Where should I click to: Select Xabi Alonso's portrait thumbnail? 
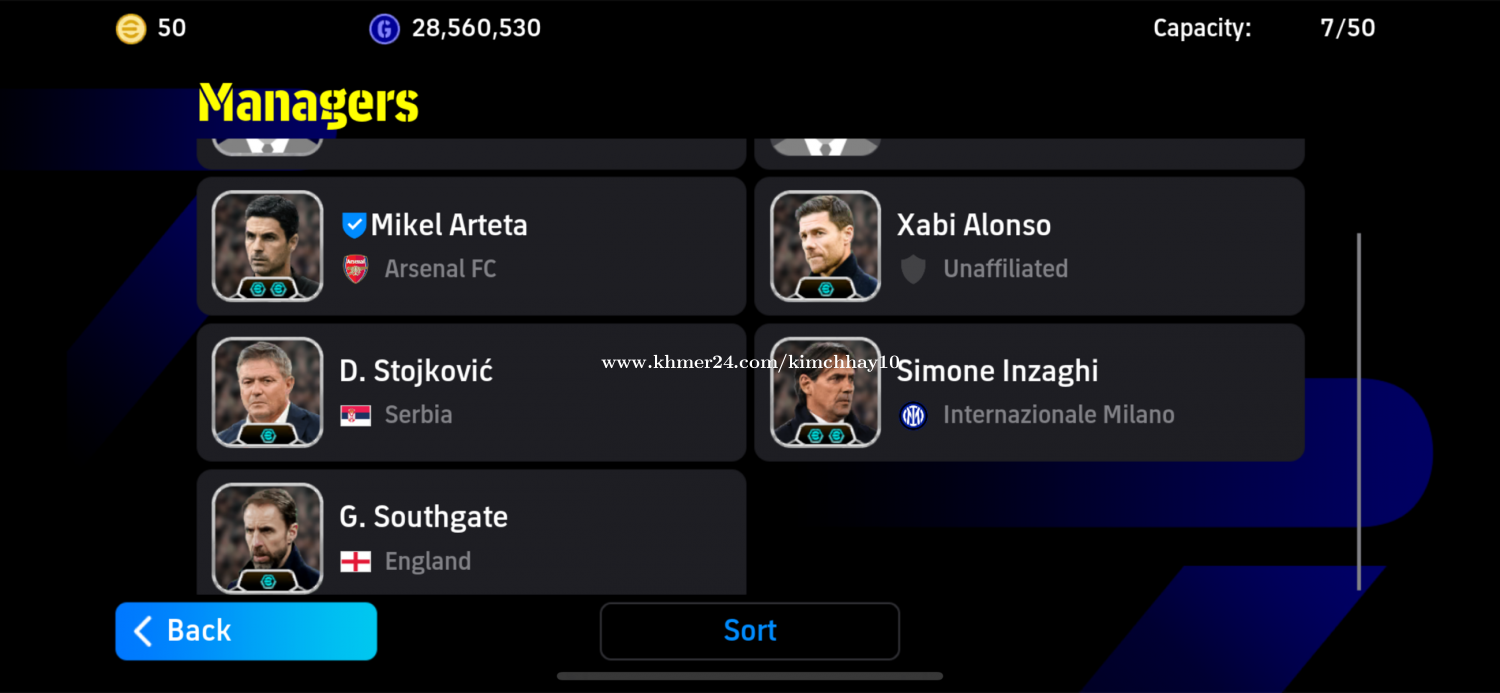(826, 246)
